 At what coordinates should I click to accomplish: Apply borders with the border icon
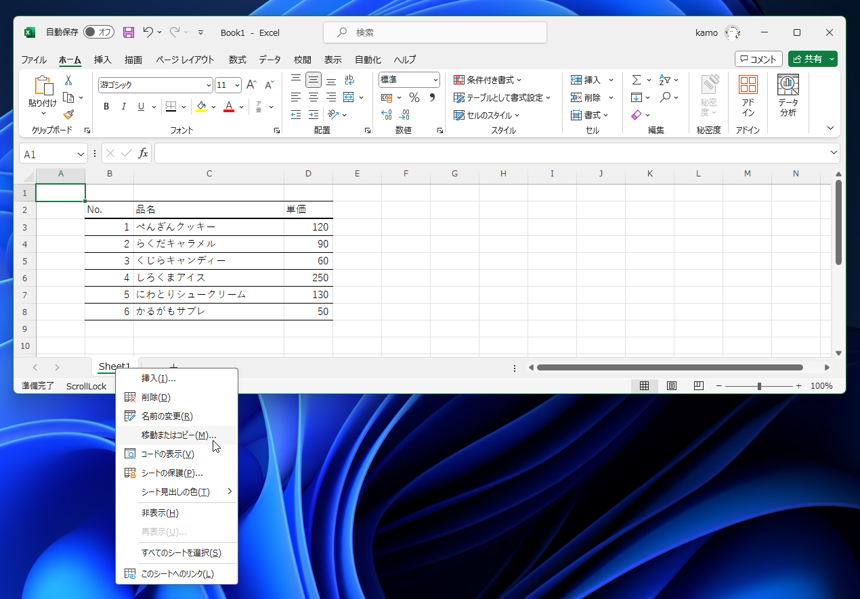[x=171, y=106]
